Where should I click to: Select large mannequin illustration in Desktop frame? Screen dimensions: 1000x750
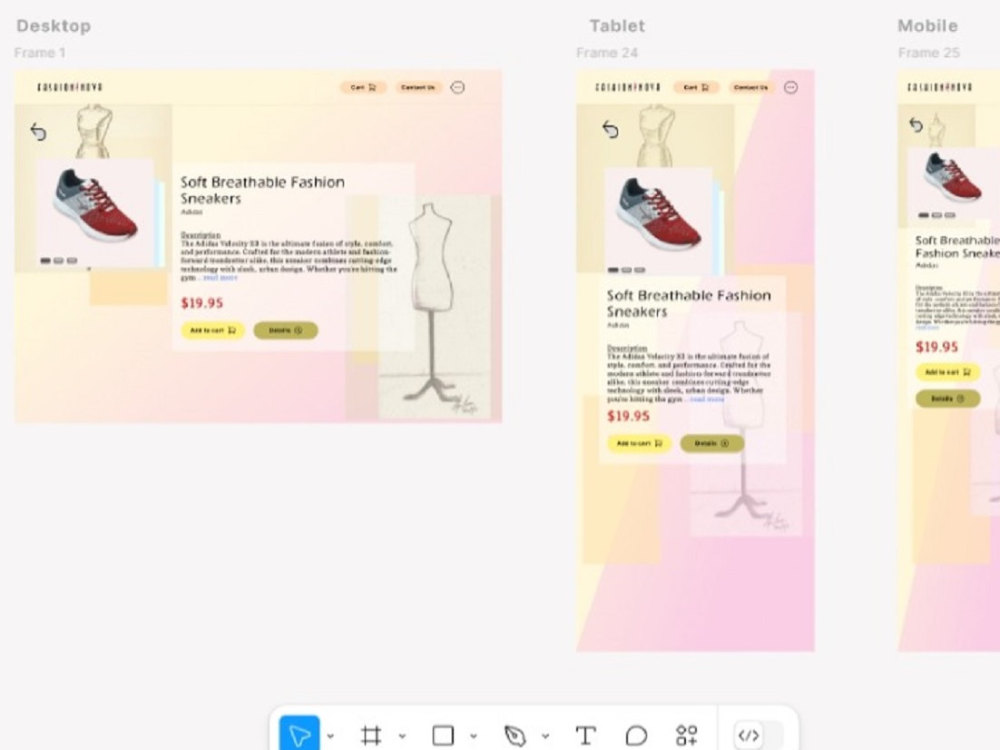click(x=435, y=307)
